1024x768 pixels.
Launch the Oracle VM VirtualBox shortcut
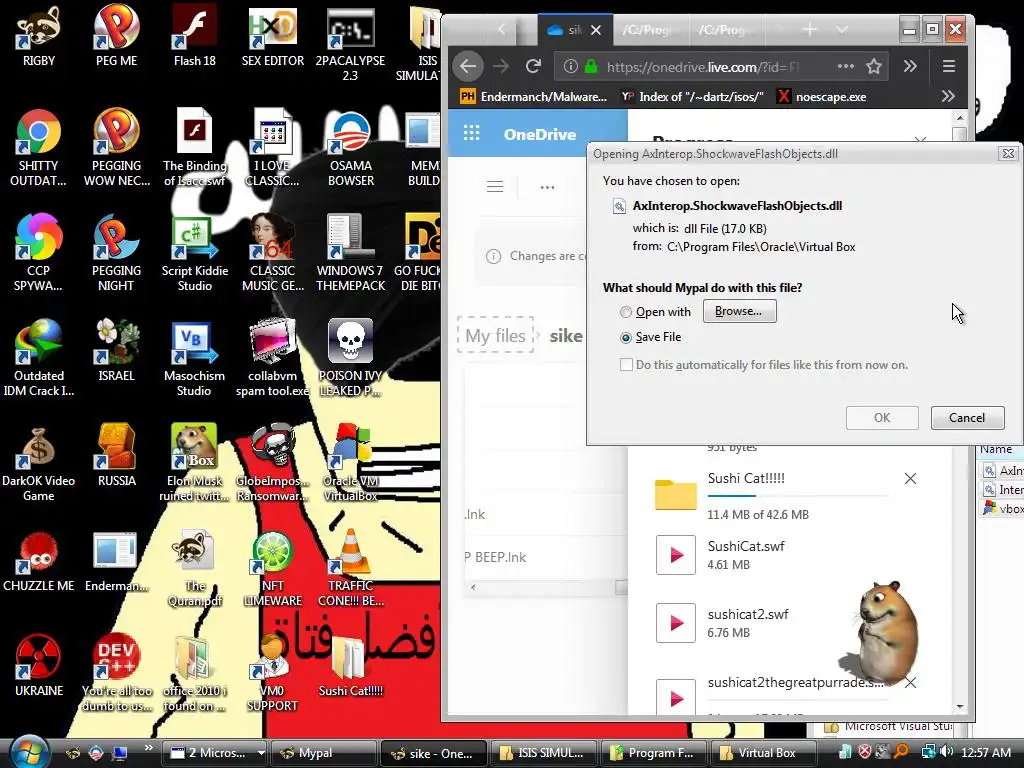[x=351, y=462]
